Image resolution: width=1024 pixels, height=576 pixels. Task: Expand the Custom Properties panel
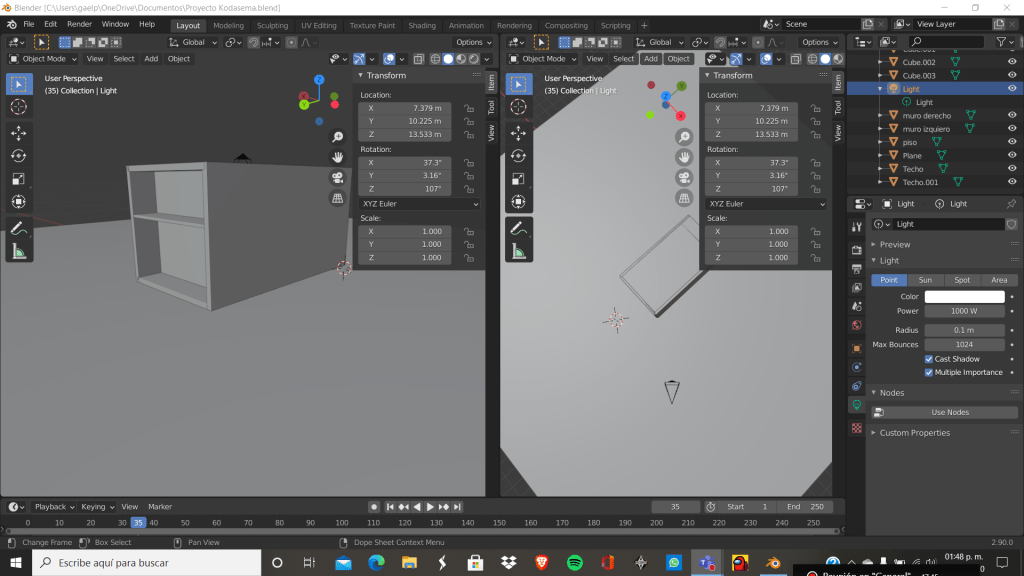tap(914, 433)
